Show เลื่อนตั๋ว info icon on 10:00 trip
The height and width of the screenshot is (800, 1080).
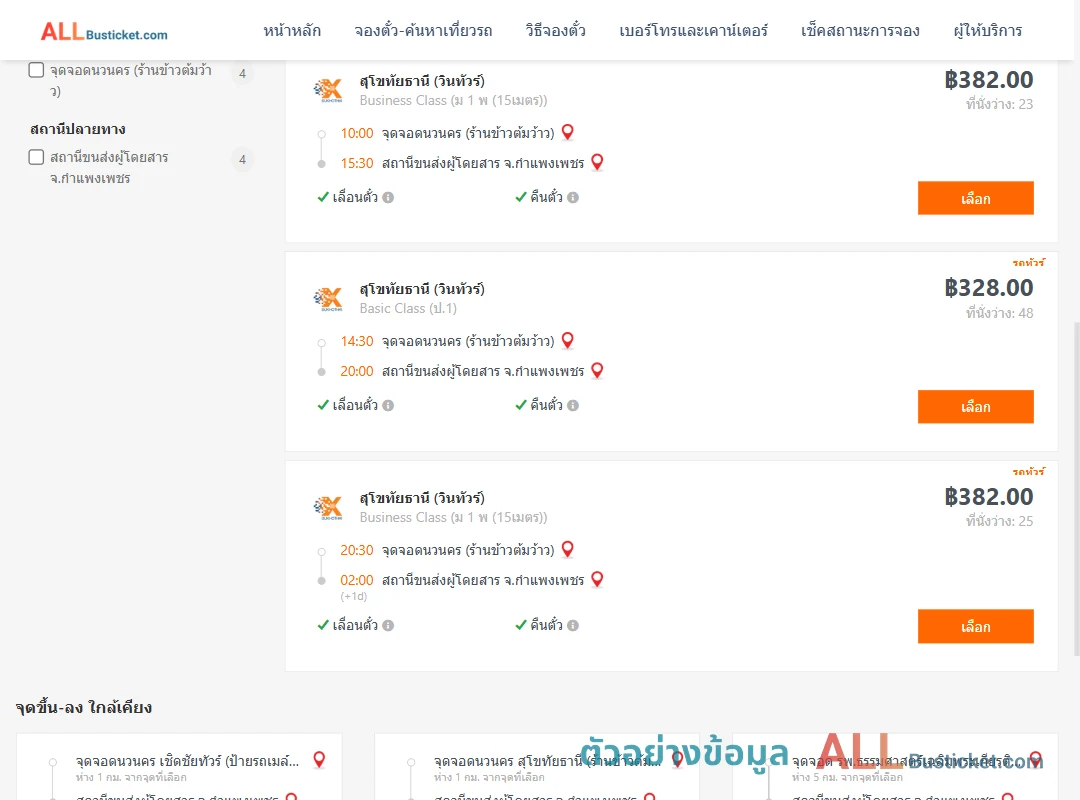pyautogui.click(x=388, y=198)
